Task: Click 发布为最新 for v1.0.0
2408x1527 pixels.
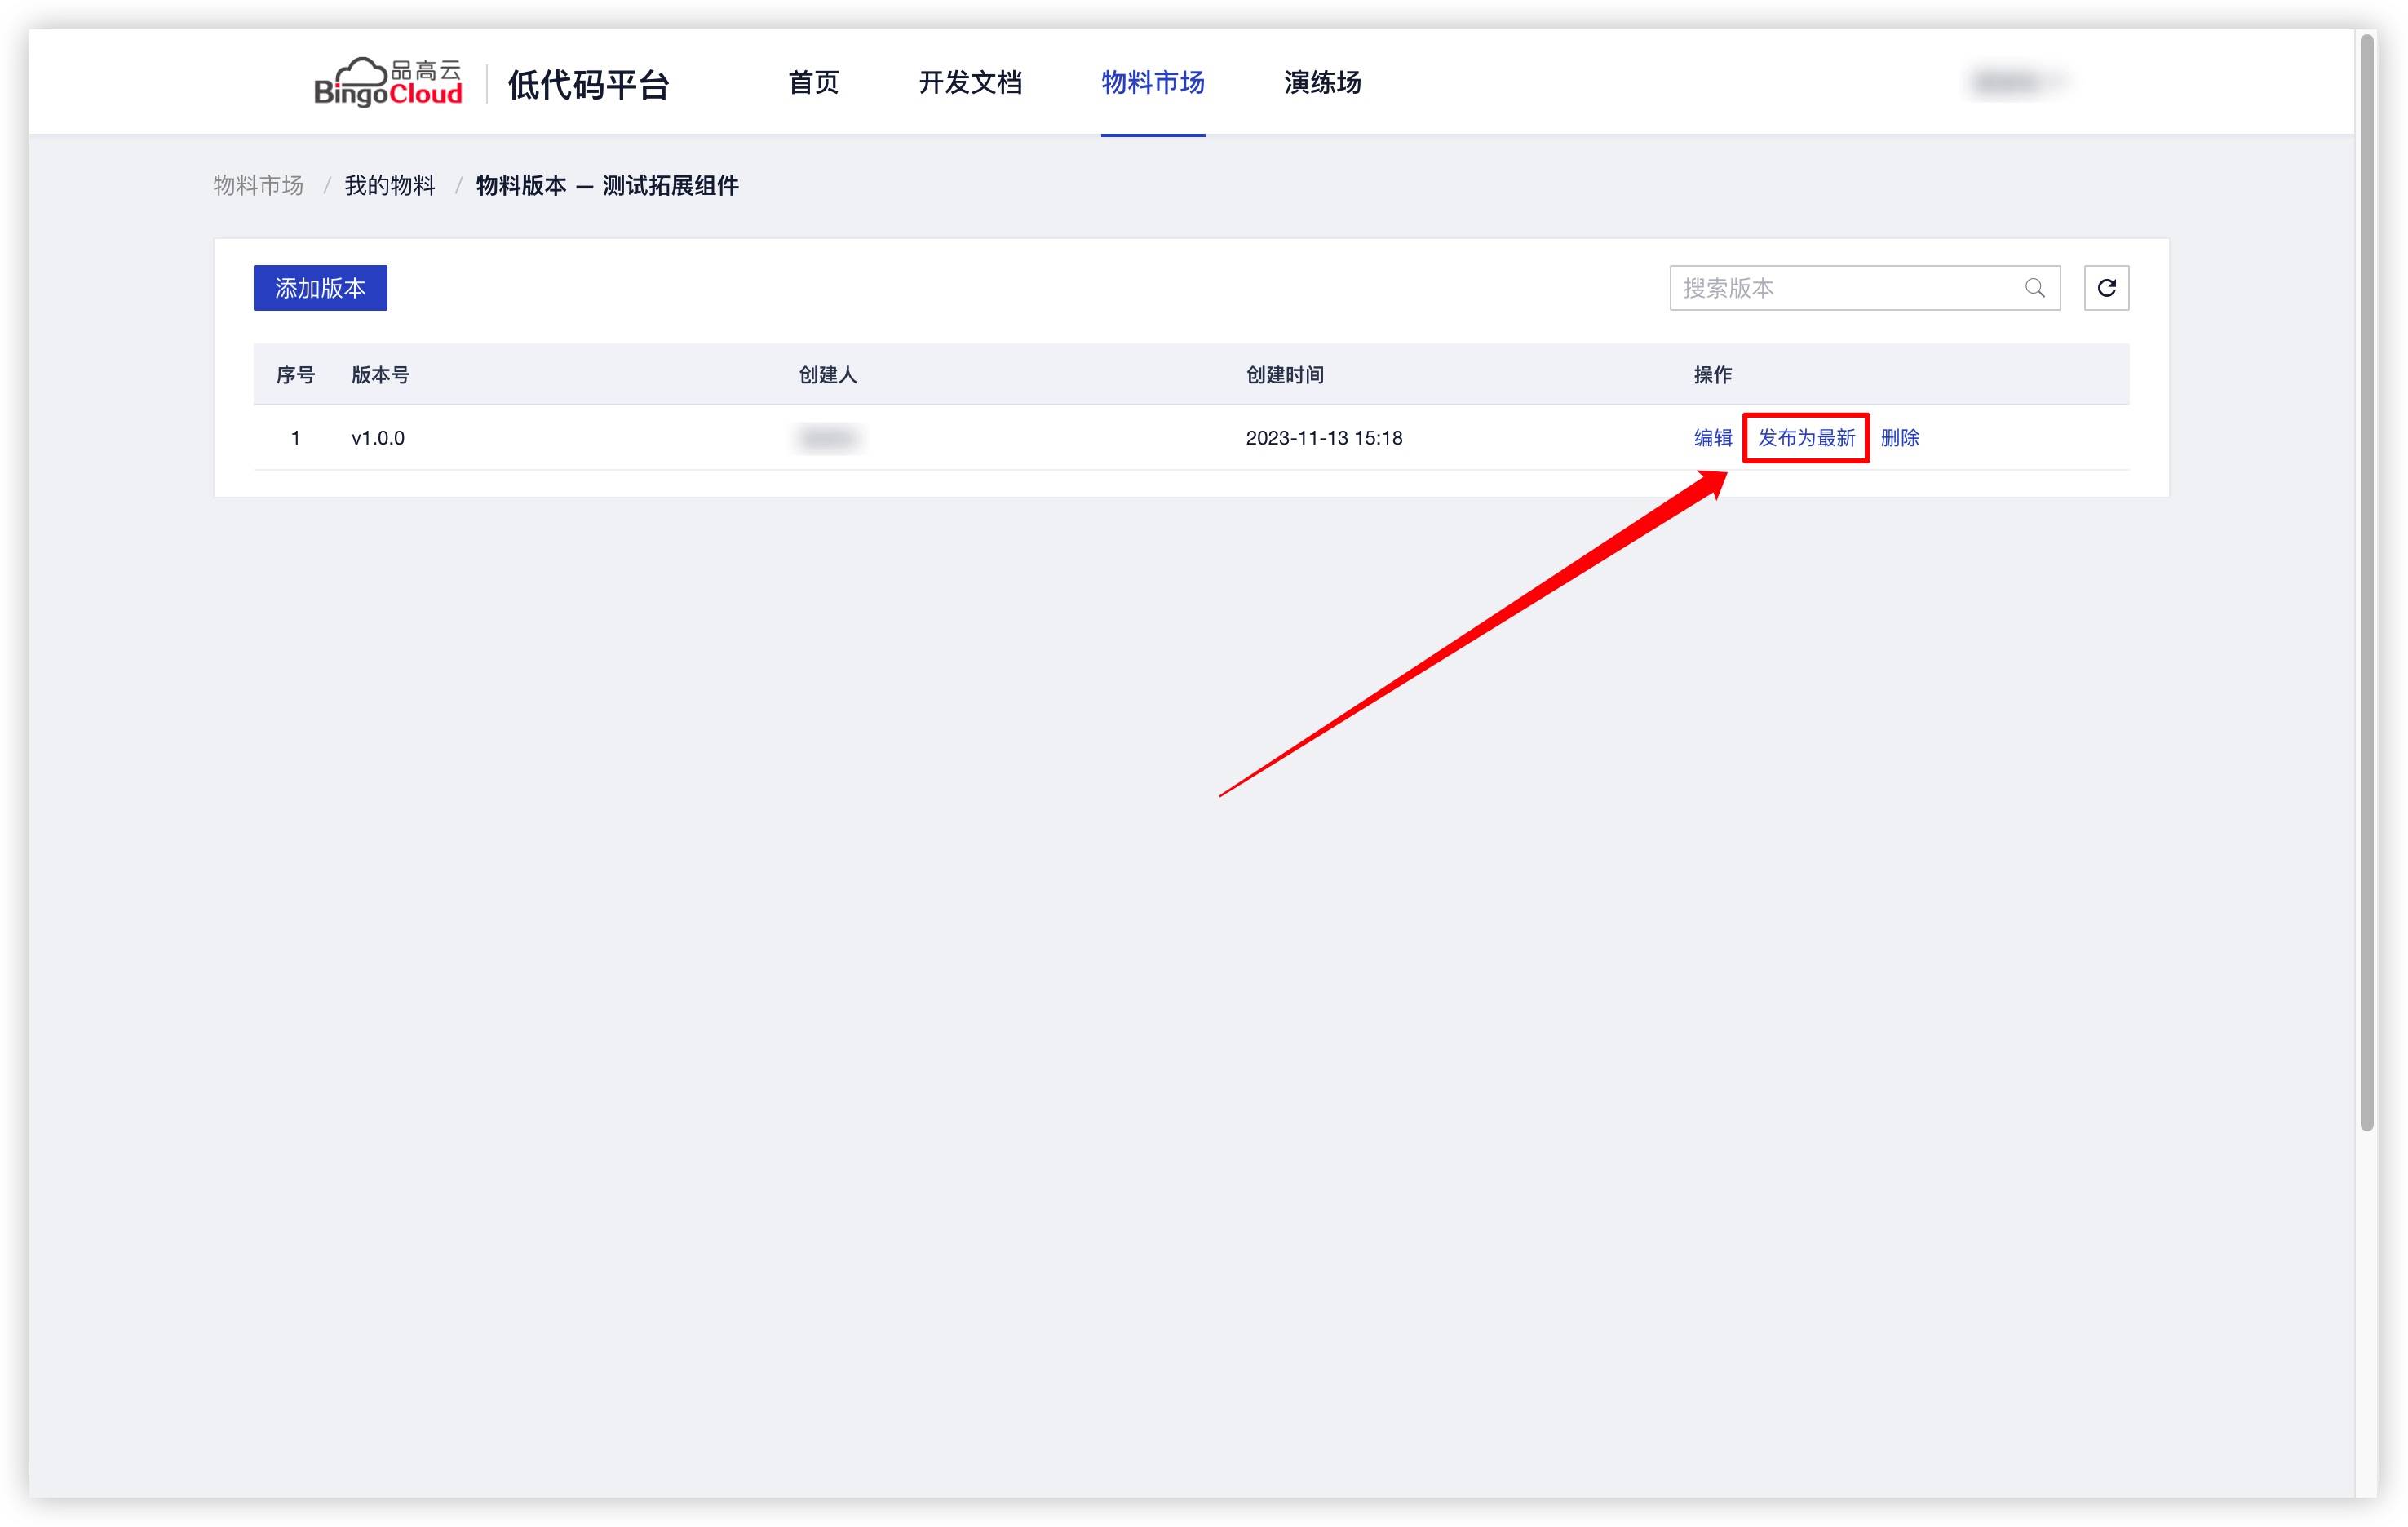Action: pos(1806,438)
